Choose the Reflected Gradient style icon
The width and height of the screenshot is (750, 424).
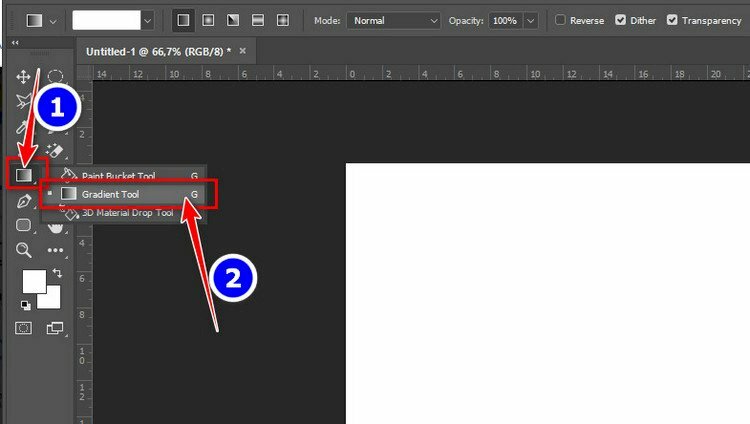(258, 20)
